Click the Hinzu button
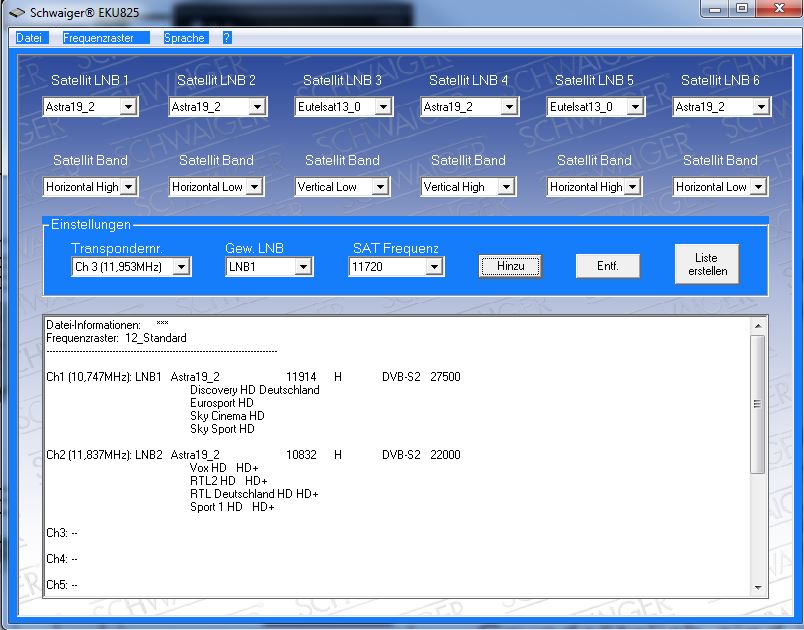 (x=511, y=266)
